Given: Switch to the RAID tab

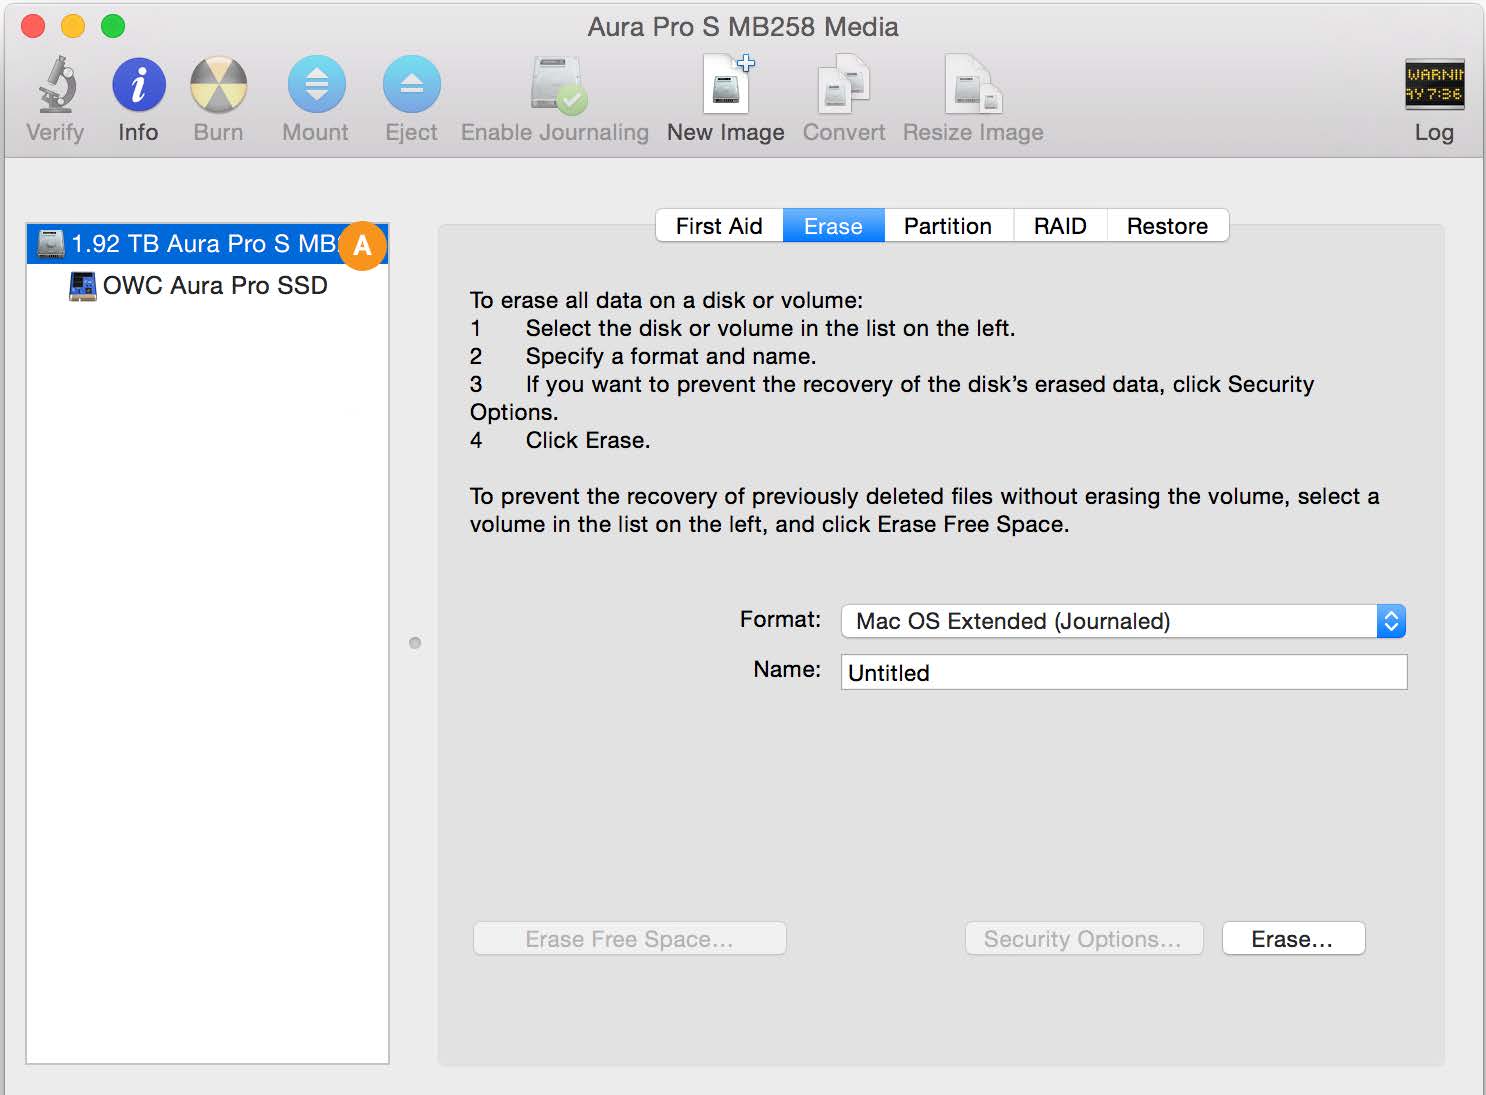Looking at the screenshot, I should 1060,225.
